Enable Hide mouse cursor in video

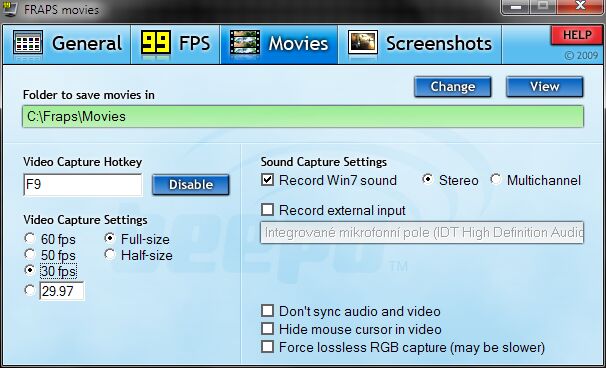[267, 329]
